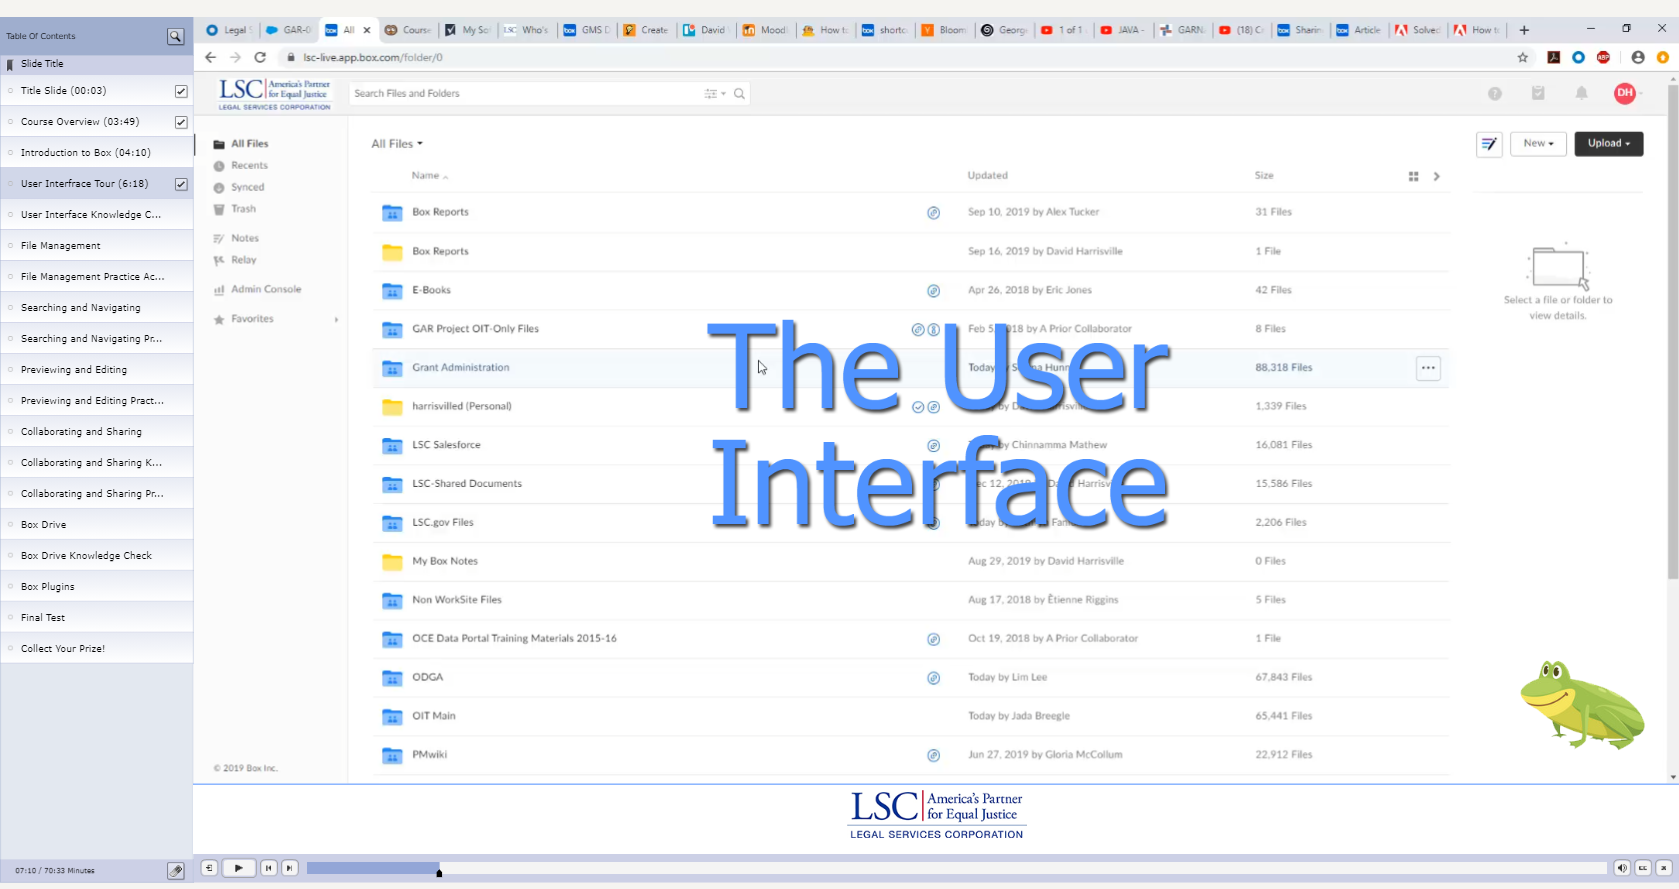Image resolution: width=1679 pixels, height=889 pixels.
Task: Go back in the browser
Action: [x=210, y=58]
